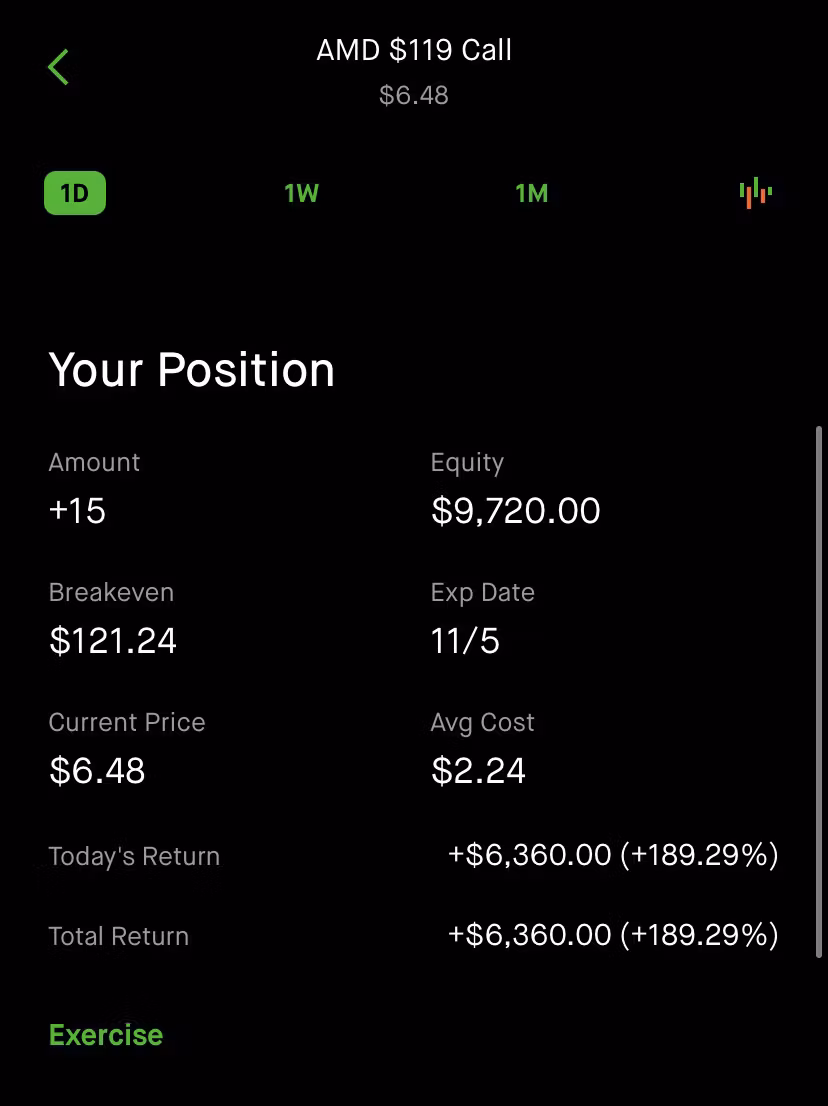Select the 1W chart range
Screen dimensions: 828x1106
coord(301,193)
